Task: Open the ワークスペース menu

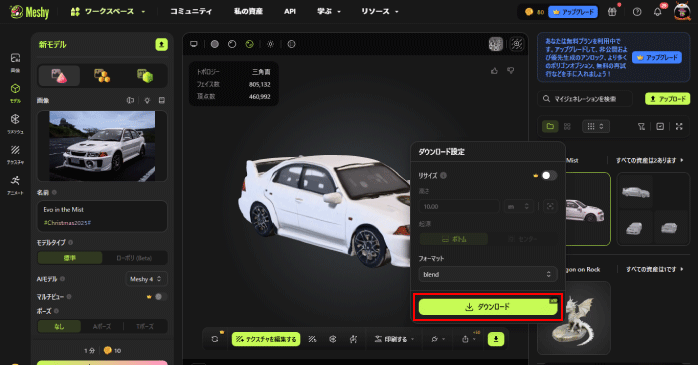Action: [x=108, y=12]
